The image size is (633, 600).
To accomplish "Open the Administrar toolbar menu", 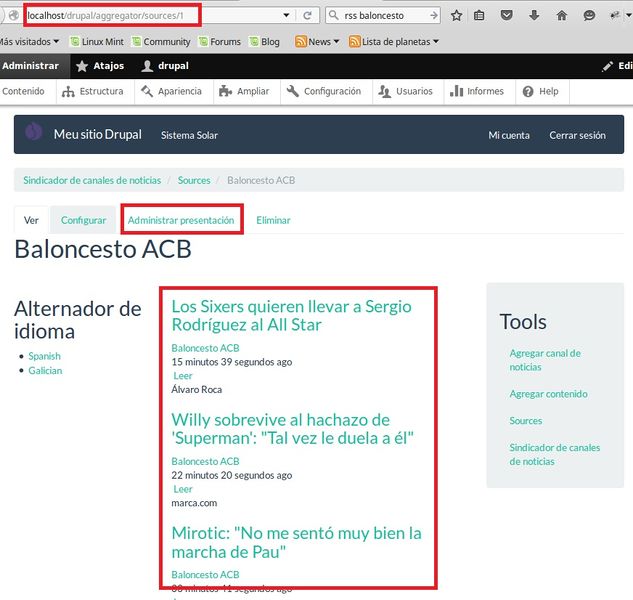I will click(31, 66).
